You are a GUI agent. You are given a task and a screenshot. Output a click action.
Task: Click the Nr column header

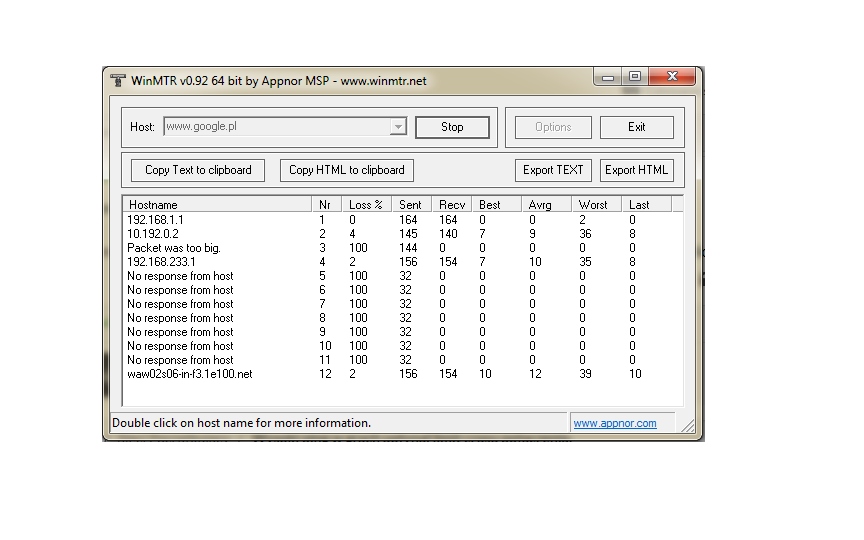click(x=326, y=204)
